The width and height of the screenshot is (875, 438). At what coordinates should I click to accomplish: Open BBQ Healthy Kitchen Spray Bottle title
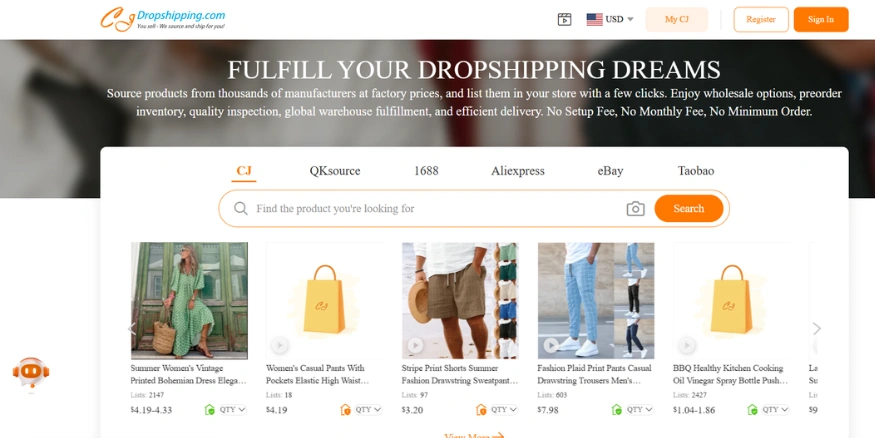pyautogui.click(x=730, y=374)
